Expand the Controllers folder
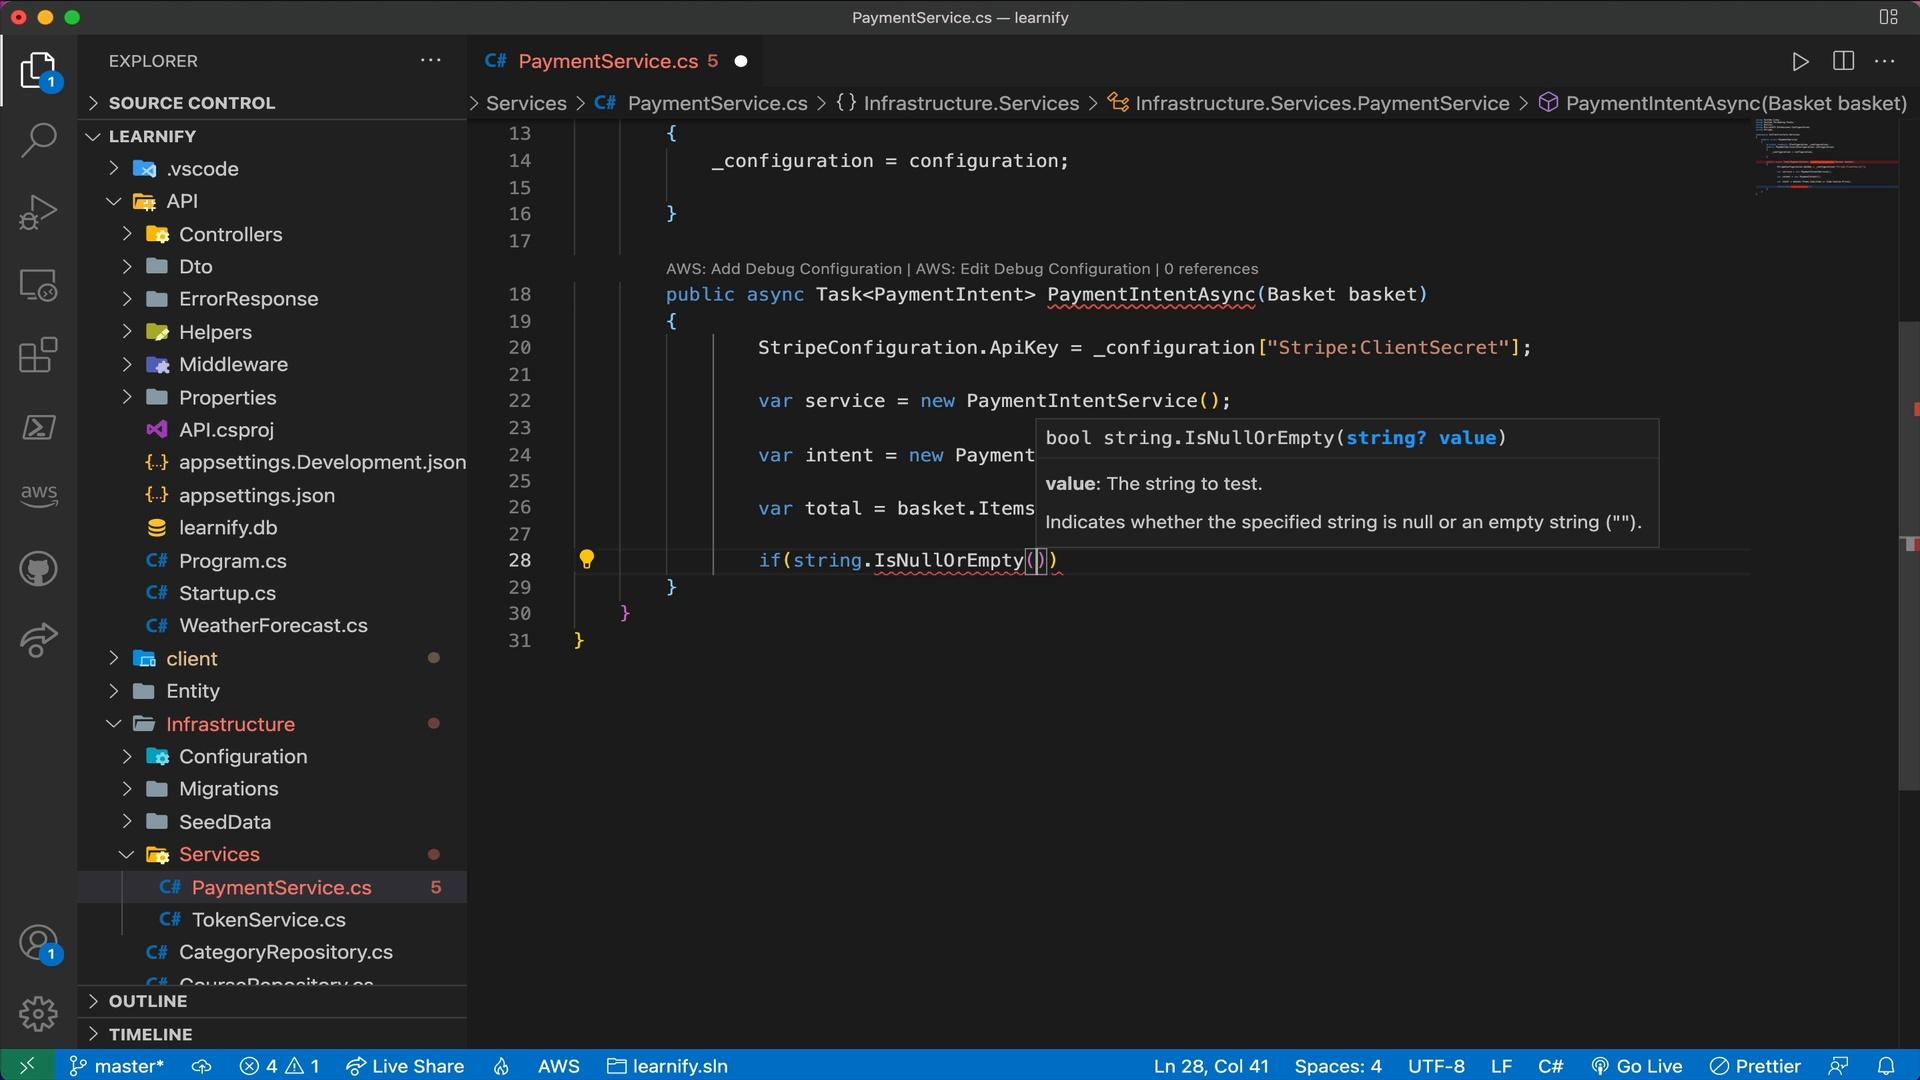 tap(230, 234)
